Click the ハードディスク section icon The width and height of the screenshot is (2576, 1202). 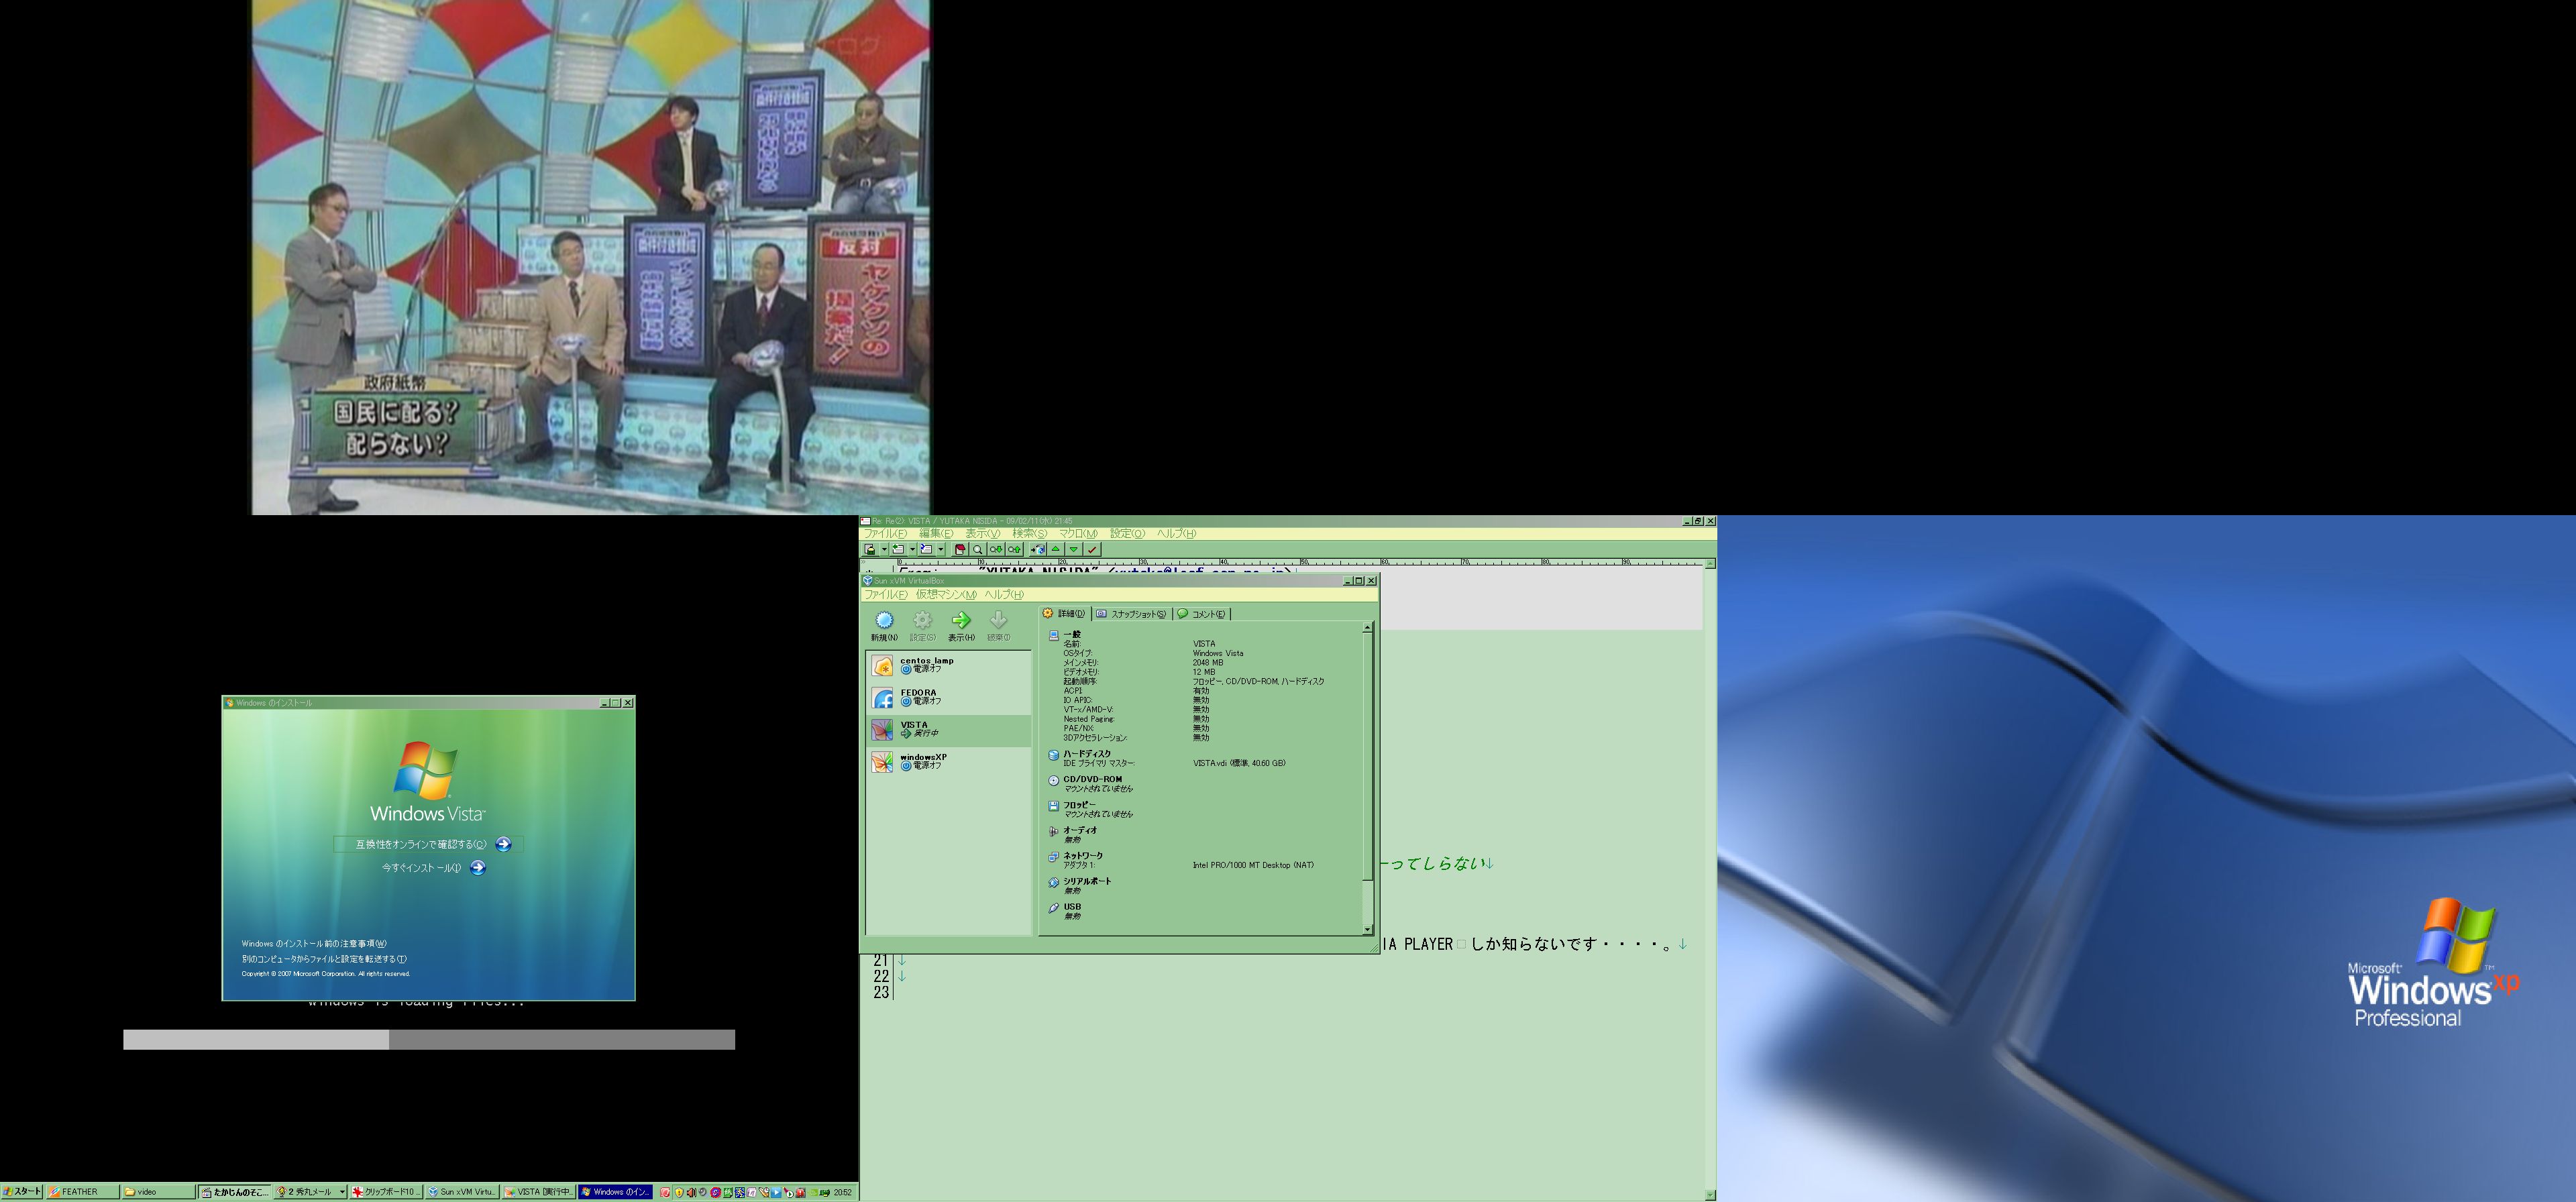1053,755
